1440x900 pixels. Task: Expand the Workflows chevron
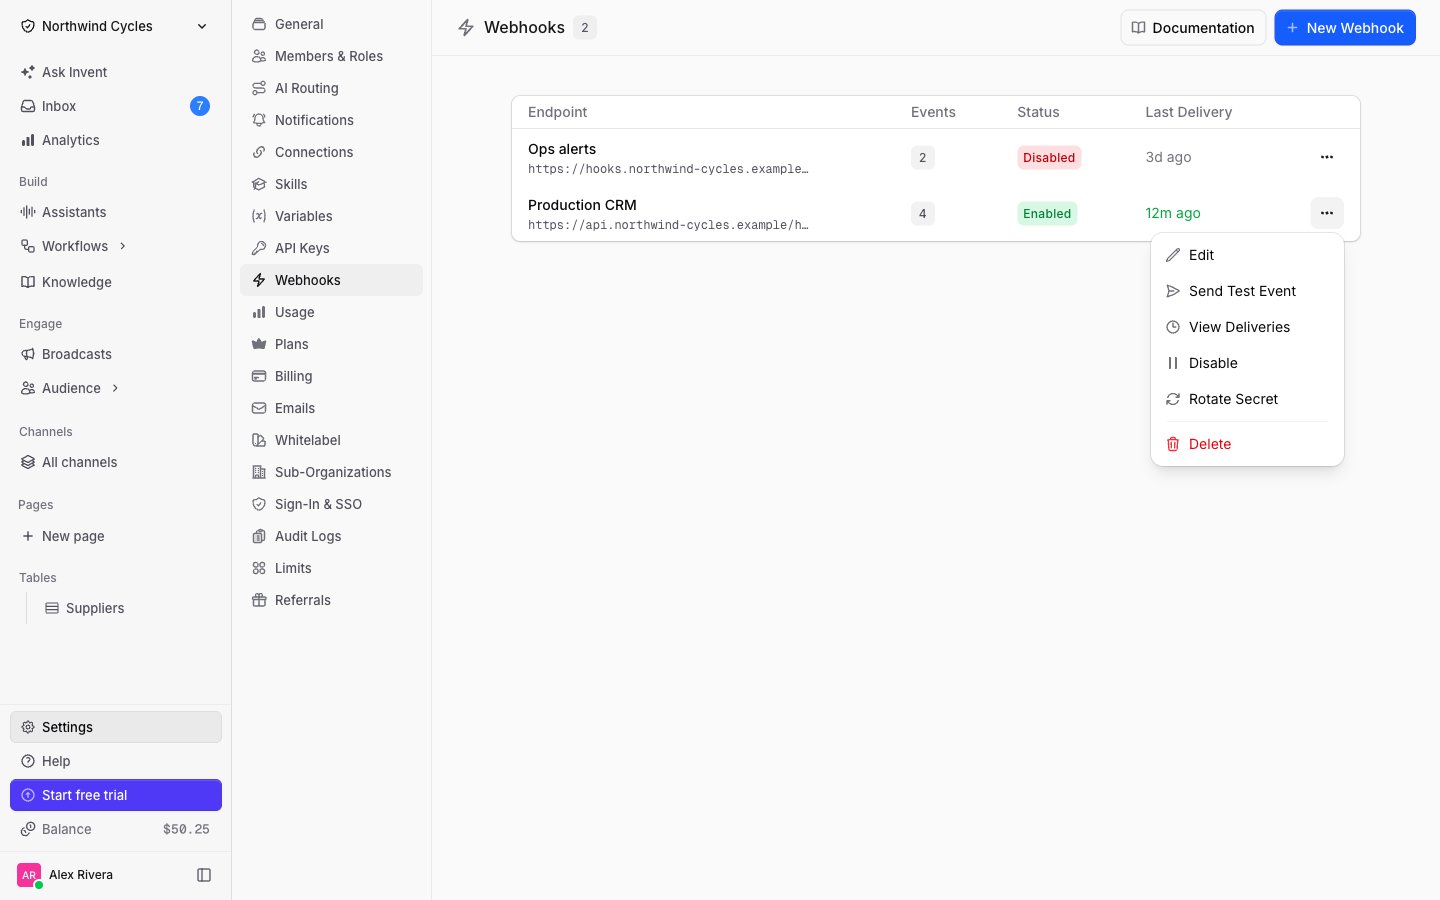[123, 246]
